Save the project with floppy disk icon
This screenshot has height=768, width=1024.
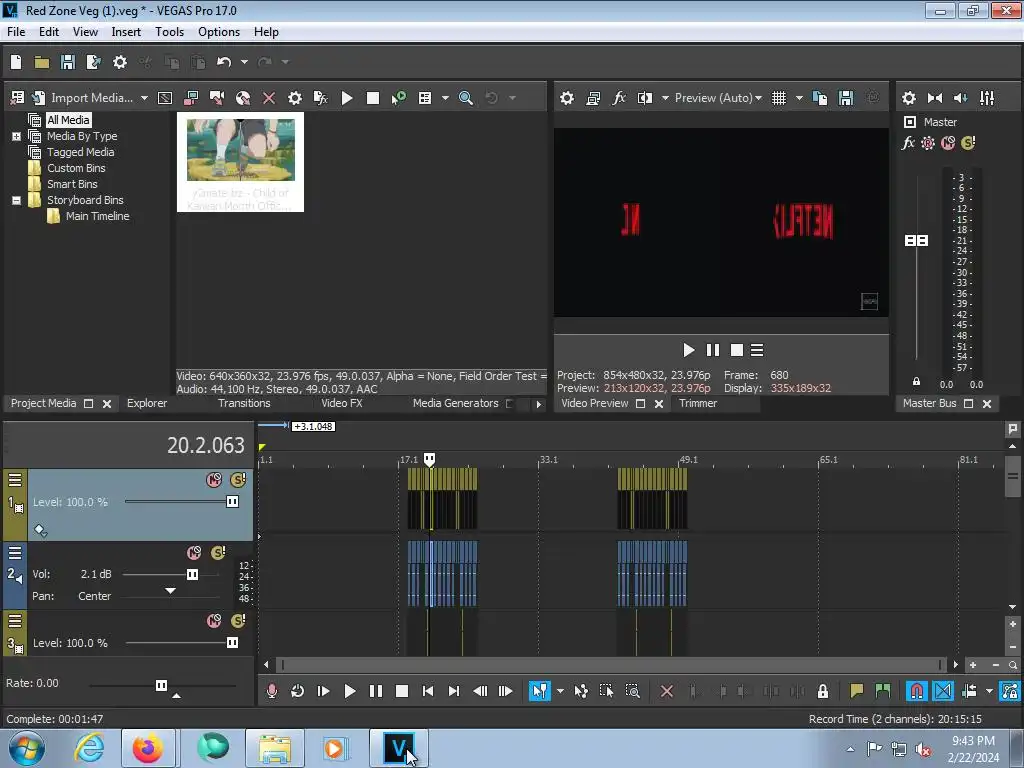[x=68, y=62]
